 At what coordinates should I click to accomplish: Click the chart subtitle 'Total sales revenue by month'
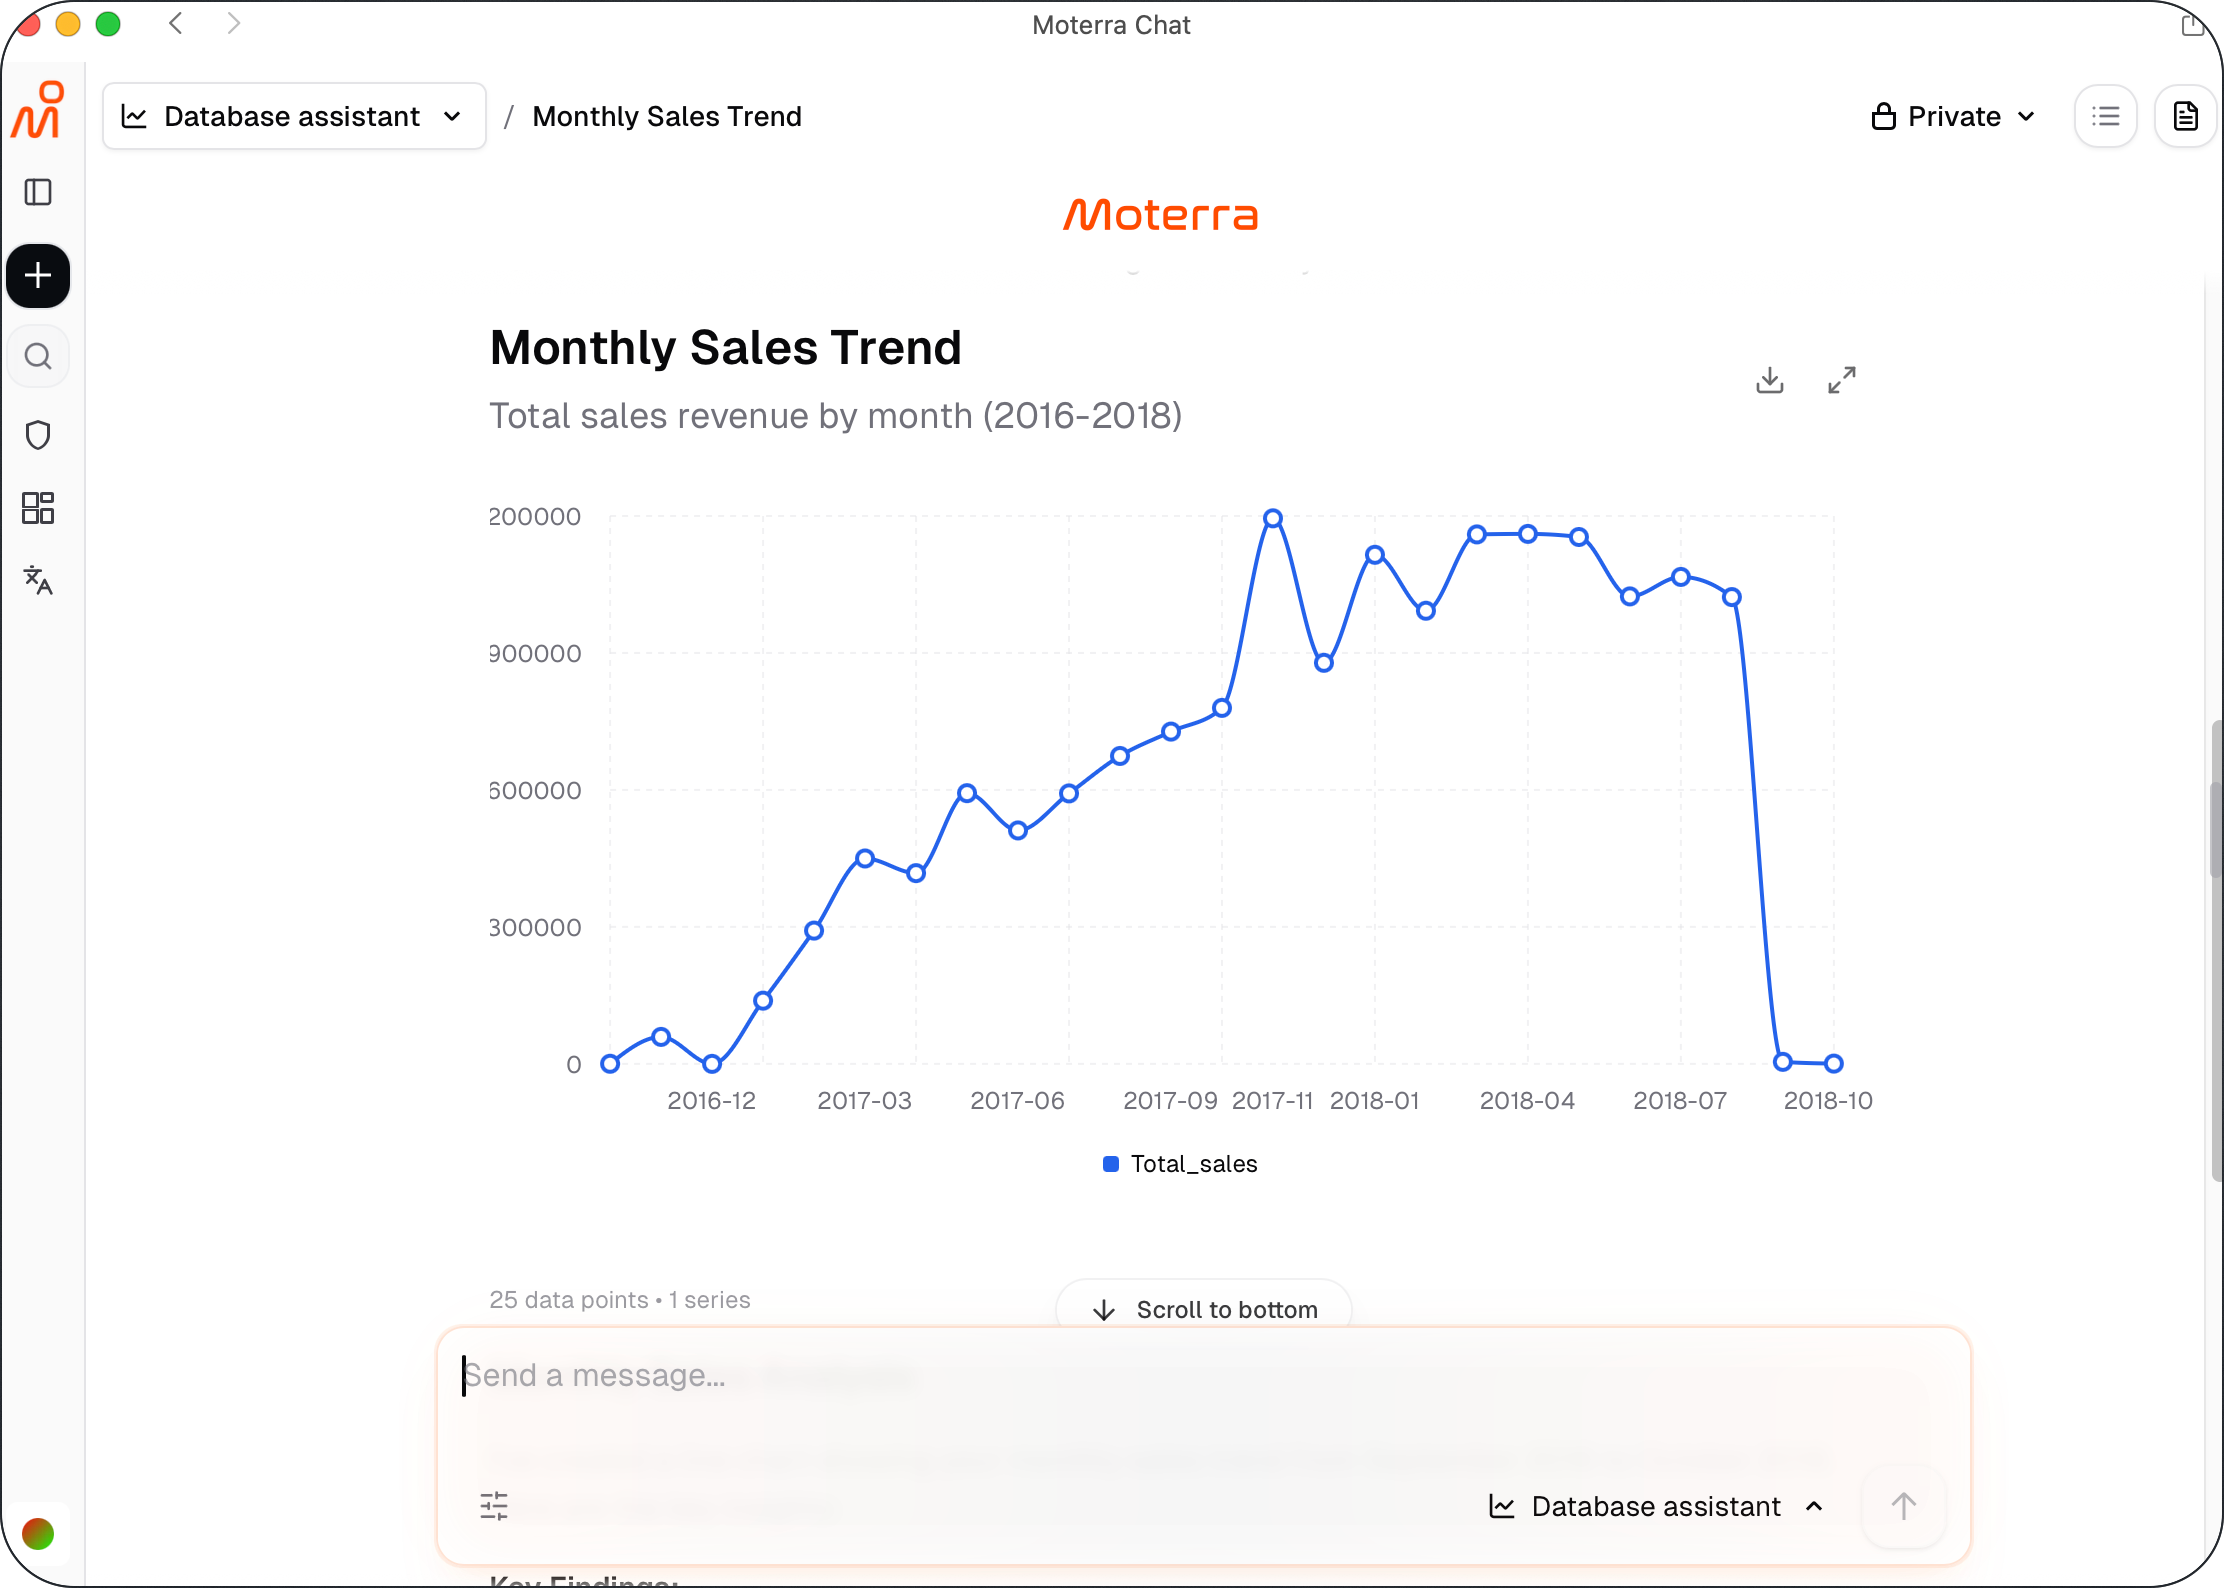pos(836,415)
